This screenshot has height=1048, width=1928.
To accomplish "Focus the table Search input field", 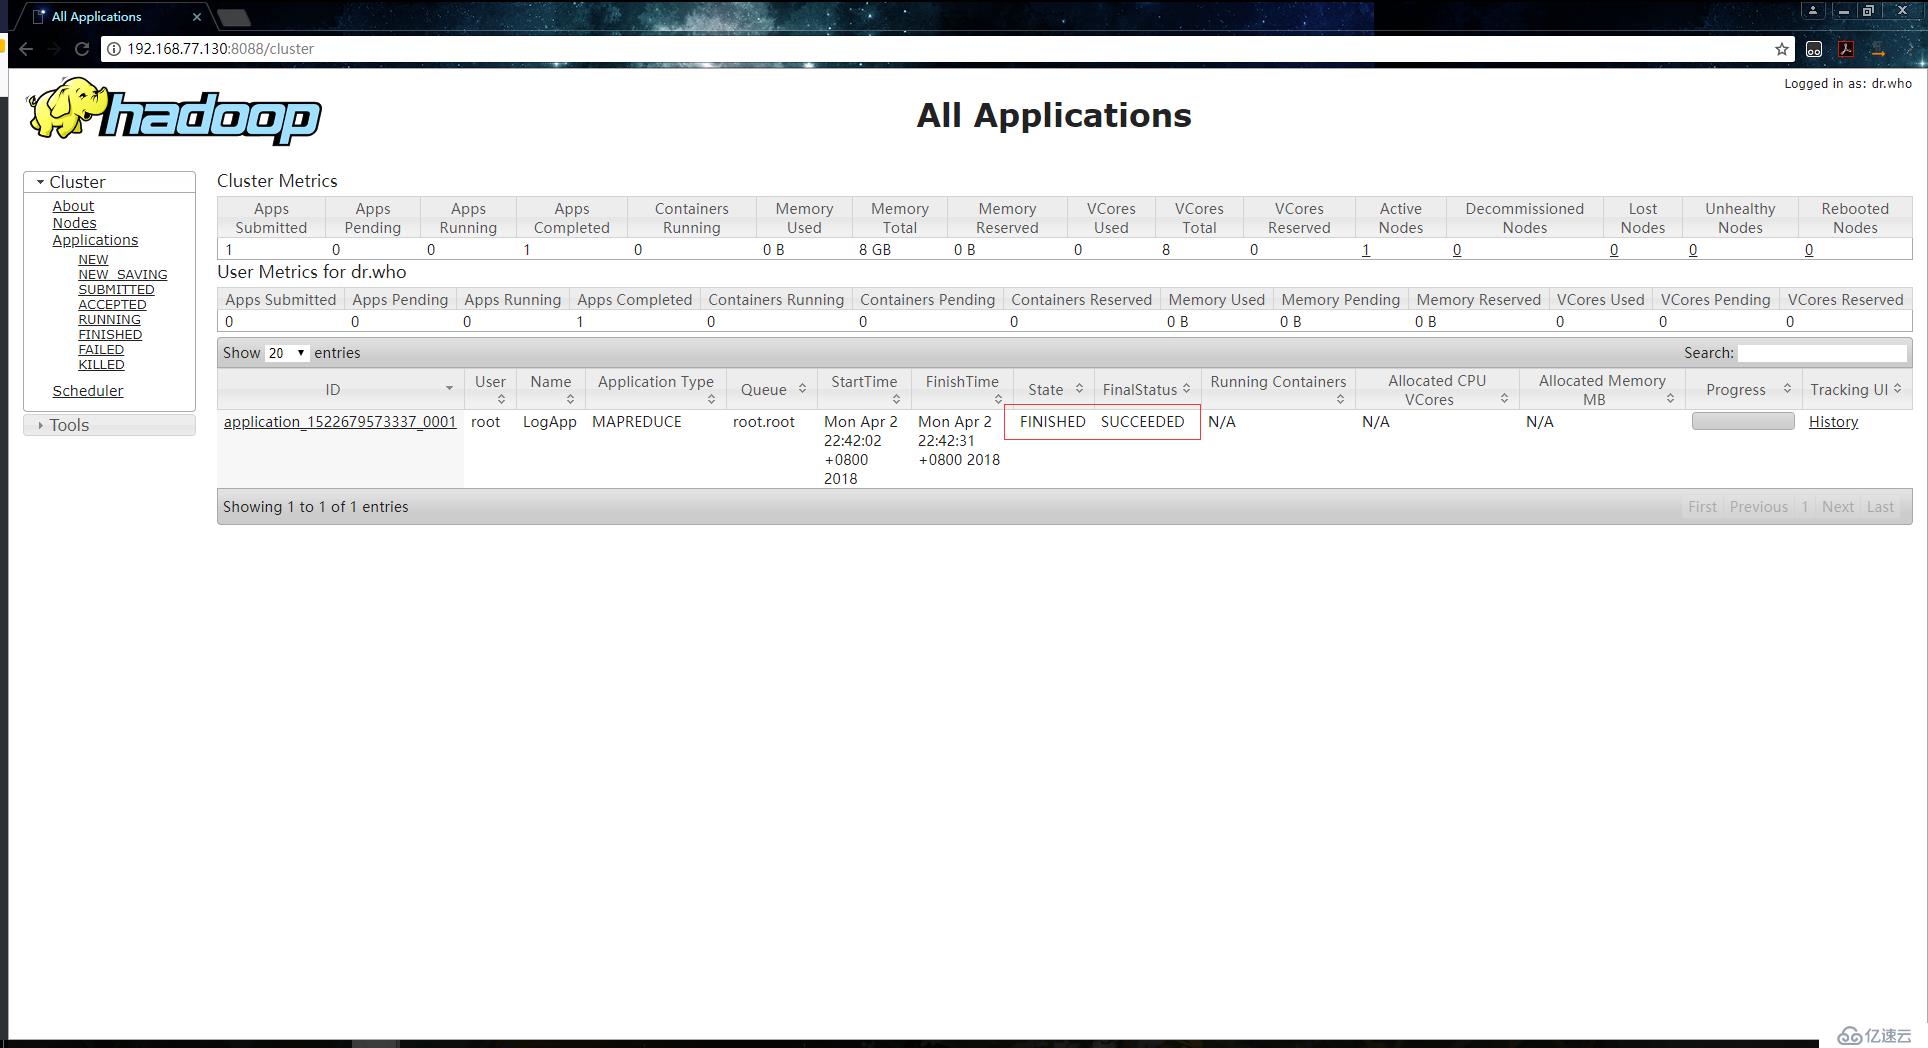I will pyautogui.click(x=1822, y=353).
